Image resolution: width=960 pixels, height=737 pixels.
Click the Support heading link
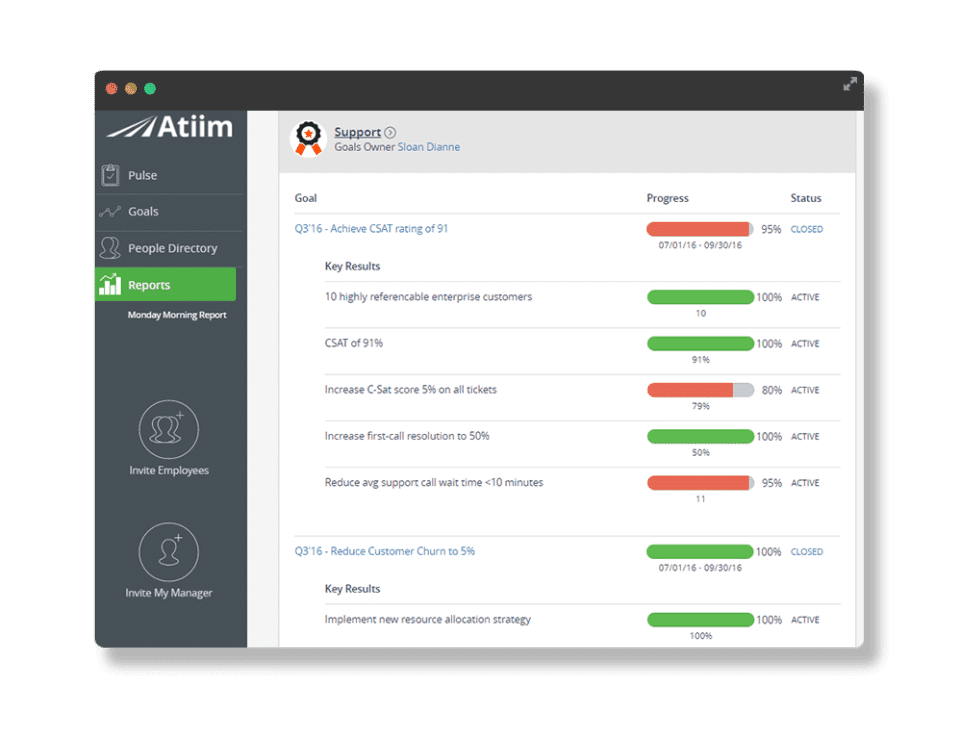click(x=358, y=132)
